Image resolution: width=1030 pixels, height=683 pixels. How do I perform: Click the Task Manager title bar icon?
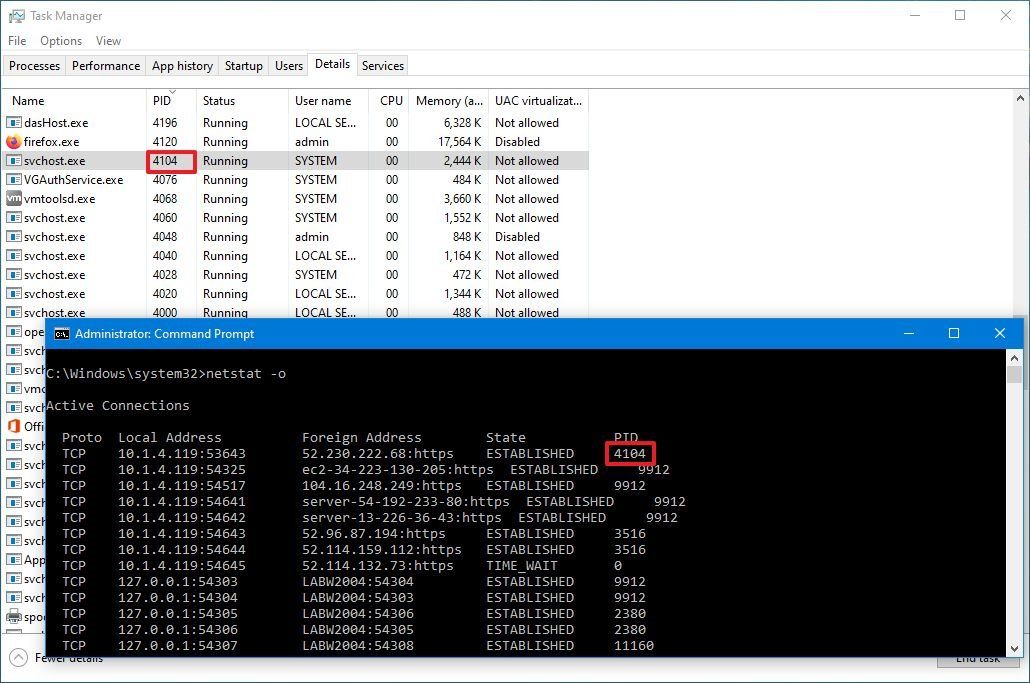(x=16, y=15)
